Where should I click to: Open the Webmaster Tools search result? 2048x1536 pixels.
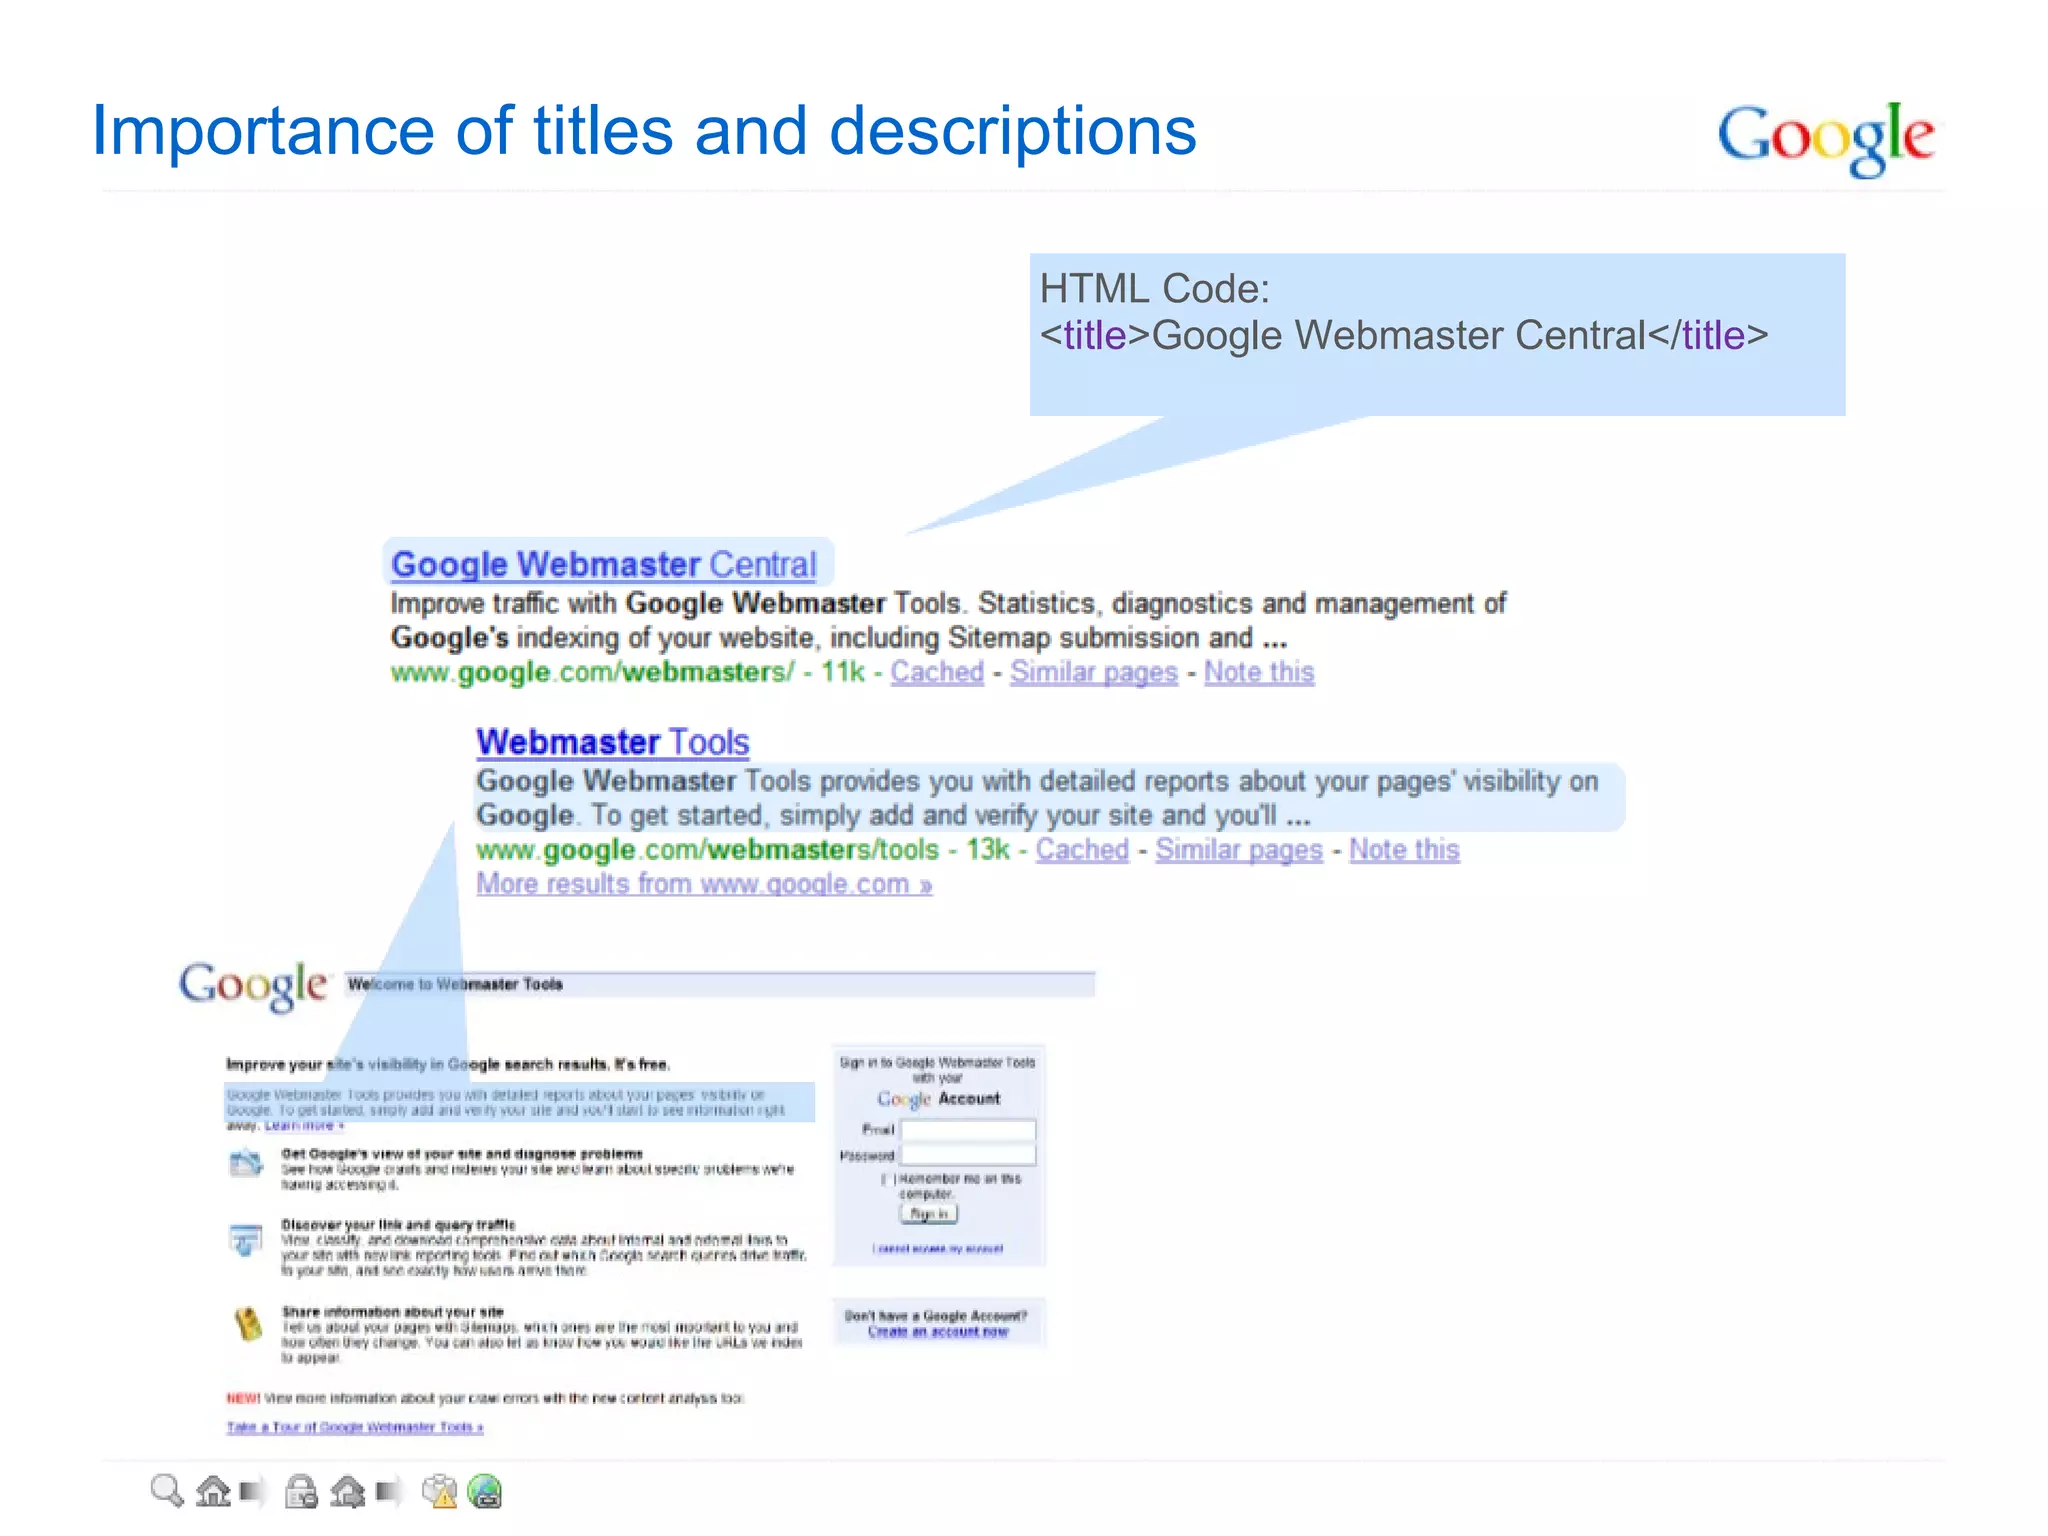pyautogui.click(x=612, y=742)
